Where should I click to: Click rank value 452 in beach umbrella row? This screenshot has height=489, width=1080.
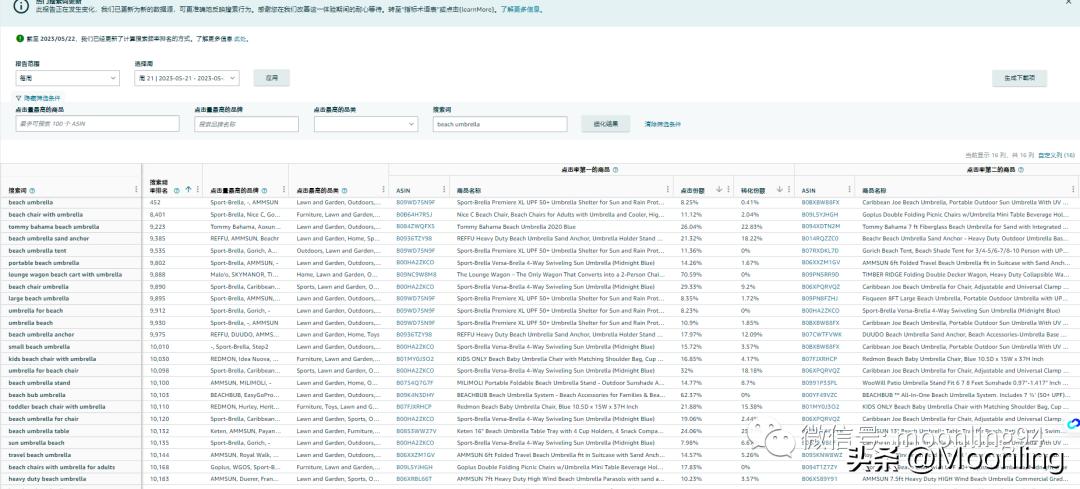(155, 202)
